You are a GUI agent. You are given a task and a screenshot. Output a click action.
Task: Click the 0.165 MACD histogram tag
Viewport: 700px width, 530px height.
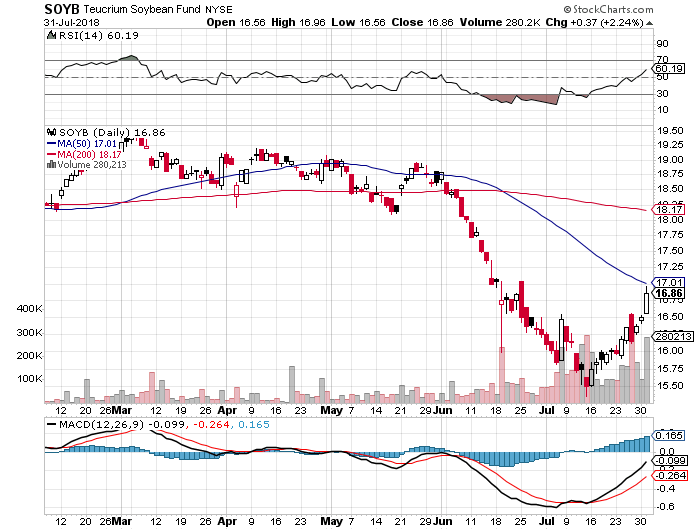click(669, 435)
